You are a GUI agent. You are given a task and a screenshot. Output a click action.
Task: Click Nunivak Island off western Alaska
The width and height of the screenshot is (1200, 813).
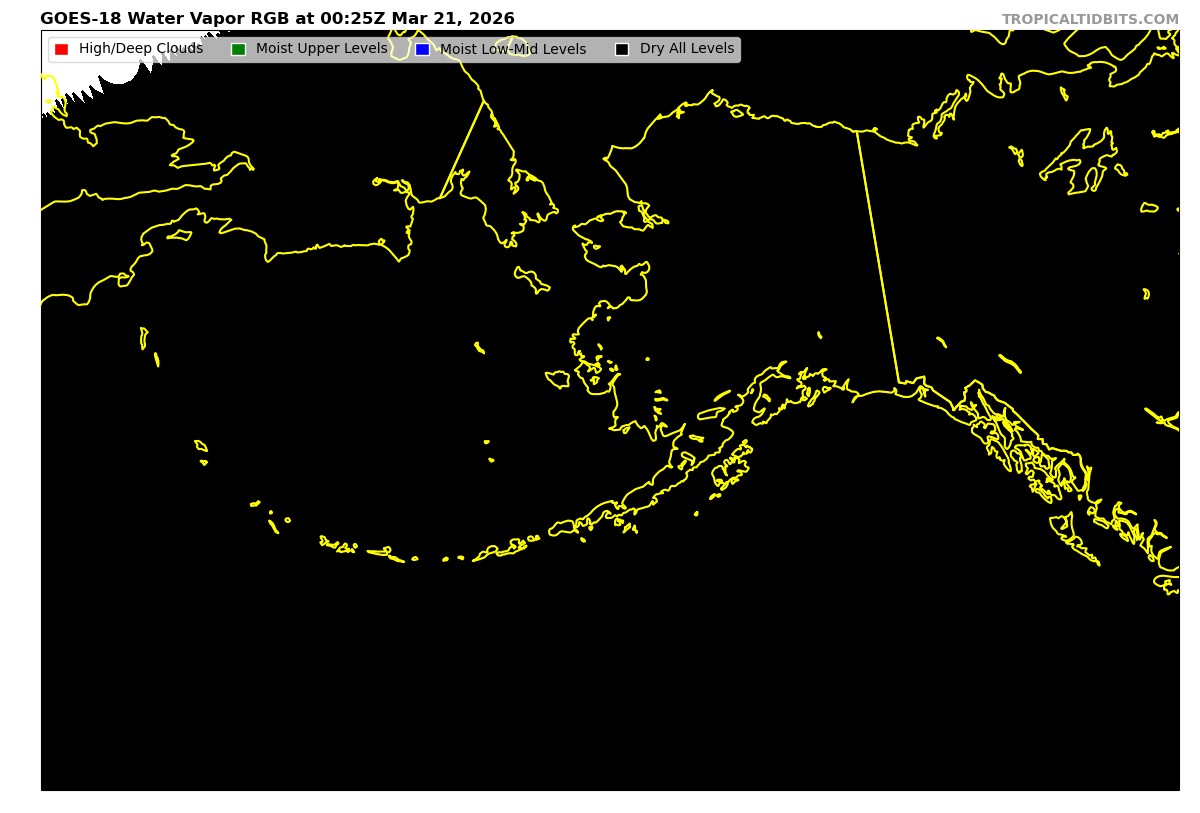pos(557,379)
